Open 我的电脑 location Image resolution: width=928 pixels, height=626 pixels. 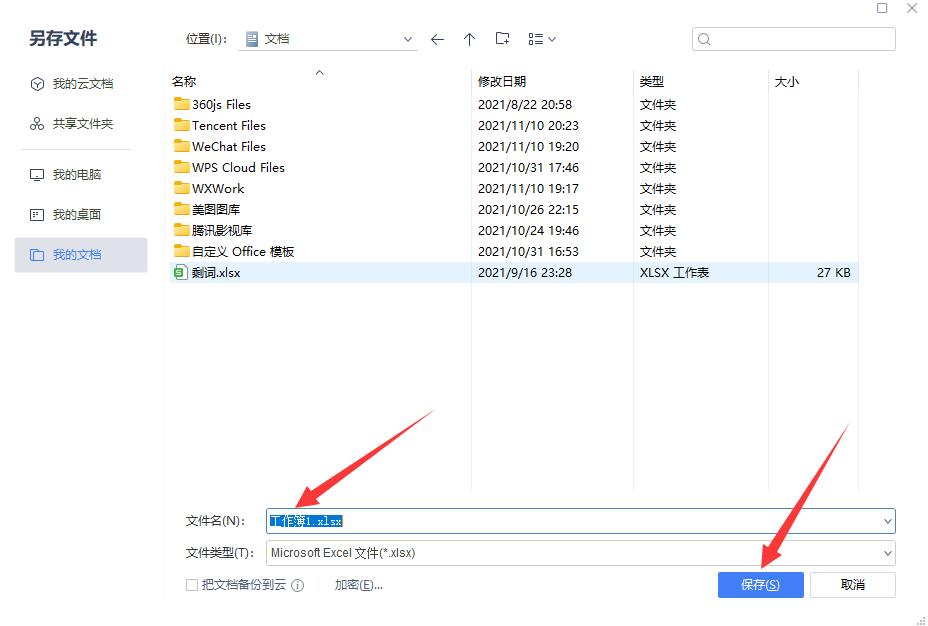click(x=76, y=175)
